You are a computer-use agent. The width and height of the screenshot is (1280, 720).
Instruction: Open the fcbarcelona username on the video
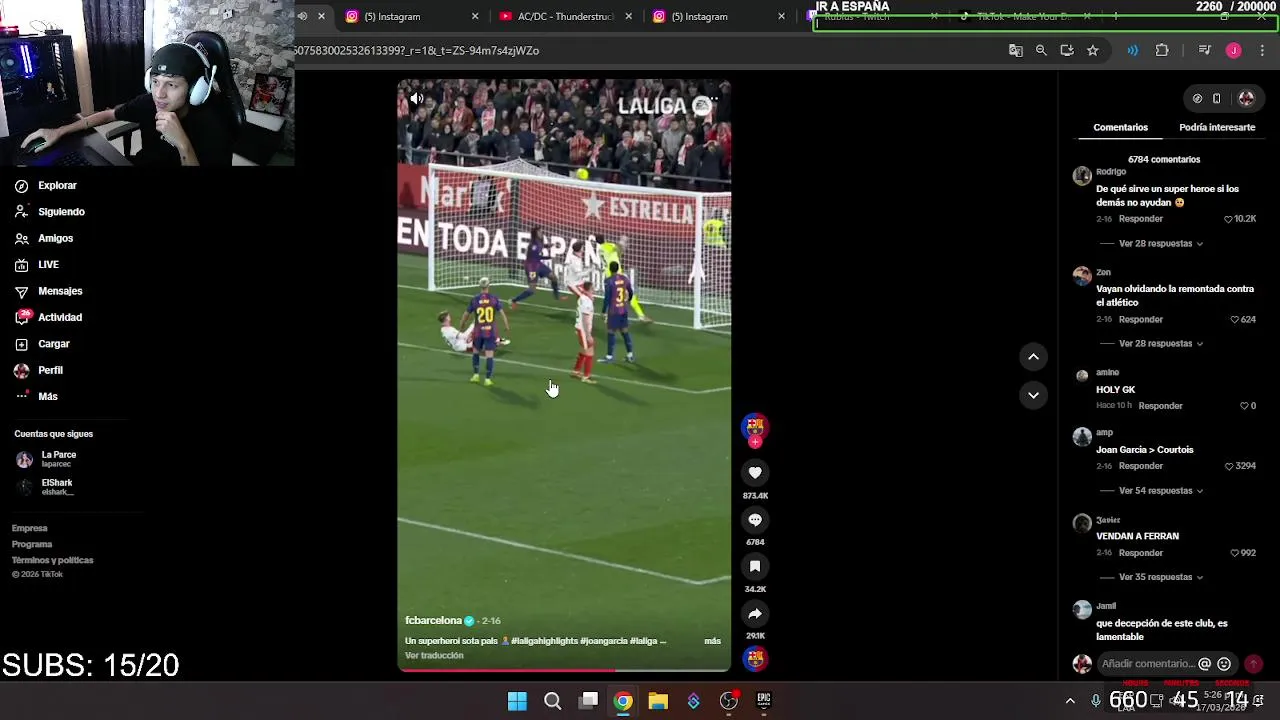click(x=433, y=621)
